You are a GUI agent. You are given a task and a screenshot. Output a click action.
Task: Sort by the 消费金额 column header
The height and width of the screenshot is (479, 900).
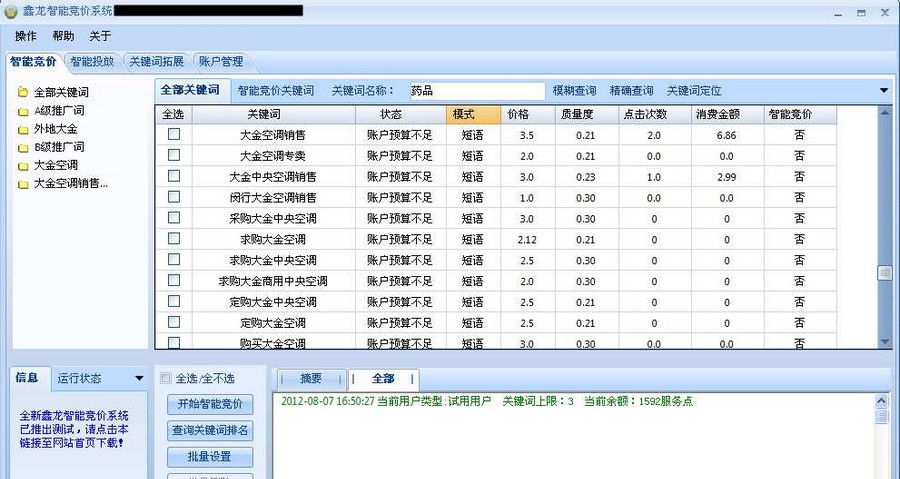click(x=728, y=115)
